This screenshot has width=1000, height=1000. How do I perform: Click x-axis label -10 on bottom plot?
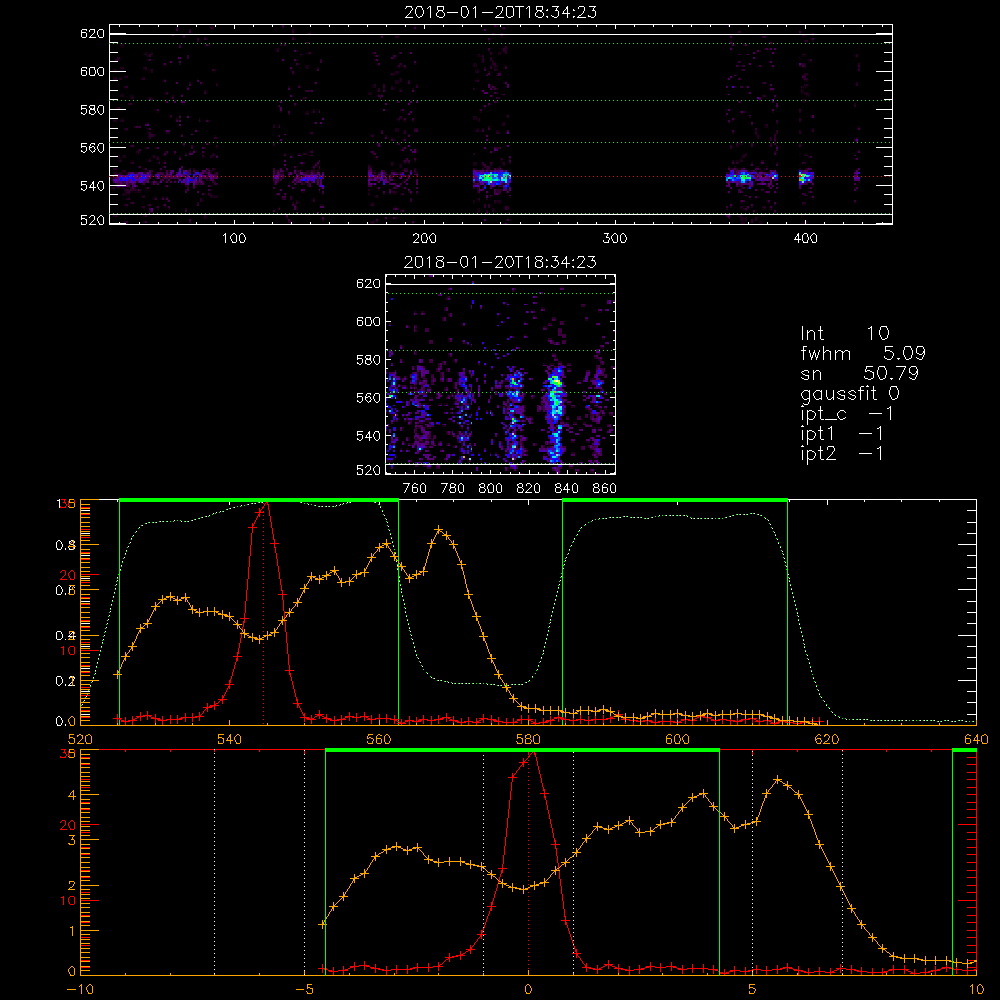80,990
